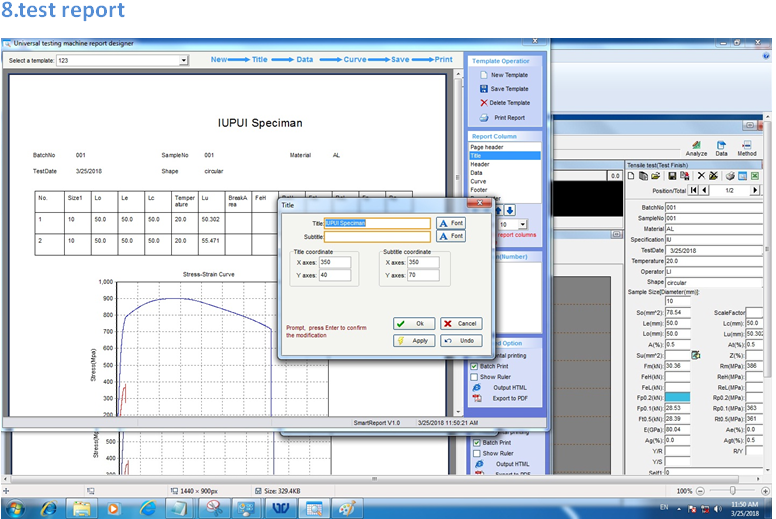Toggle the Batch Print checkbox

(x=475, y=366)
